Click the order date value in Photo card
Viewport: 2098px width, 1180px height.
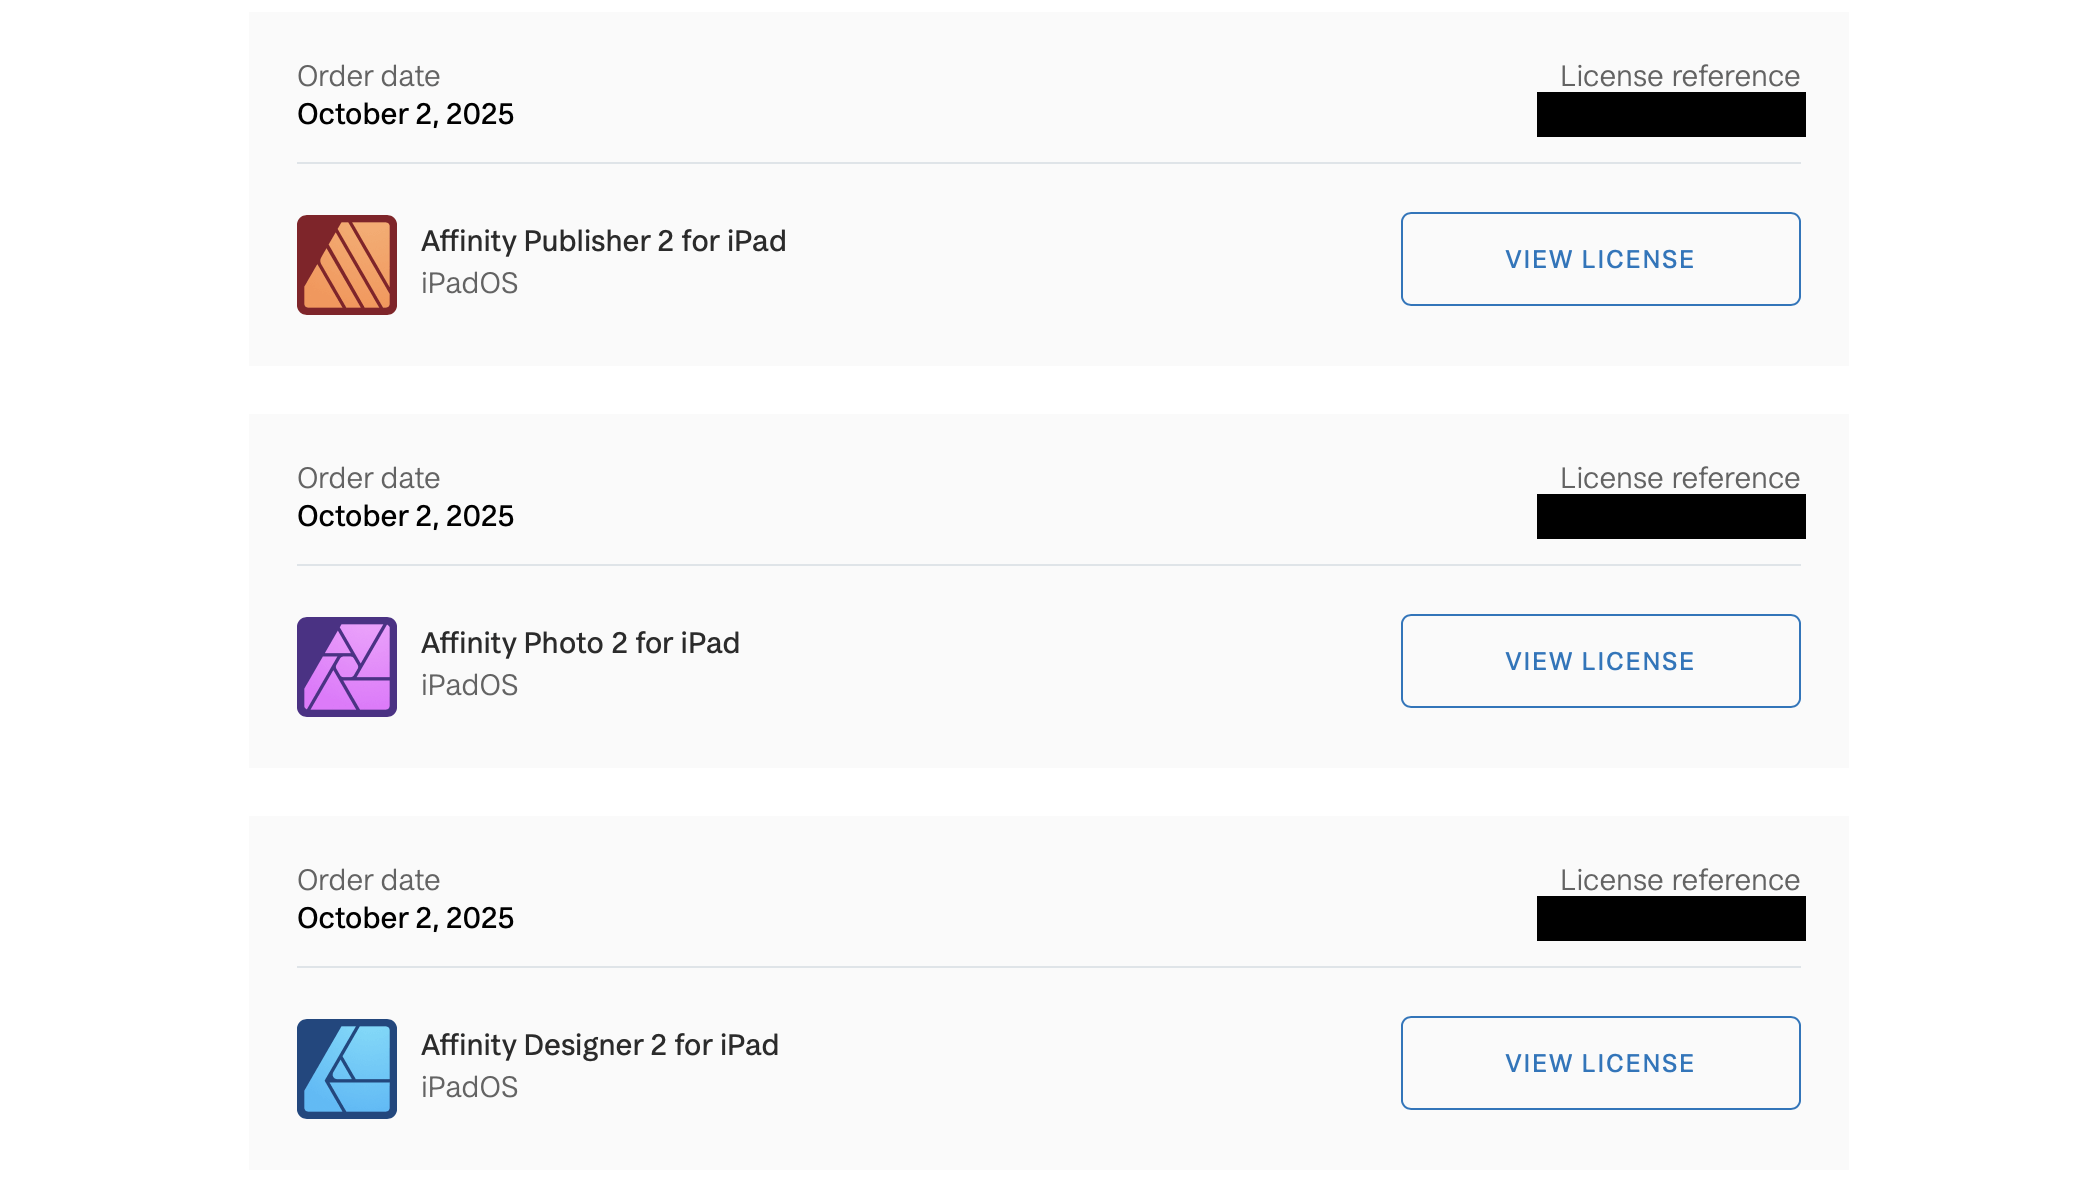(405, 517)
